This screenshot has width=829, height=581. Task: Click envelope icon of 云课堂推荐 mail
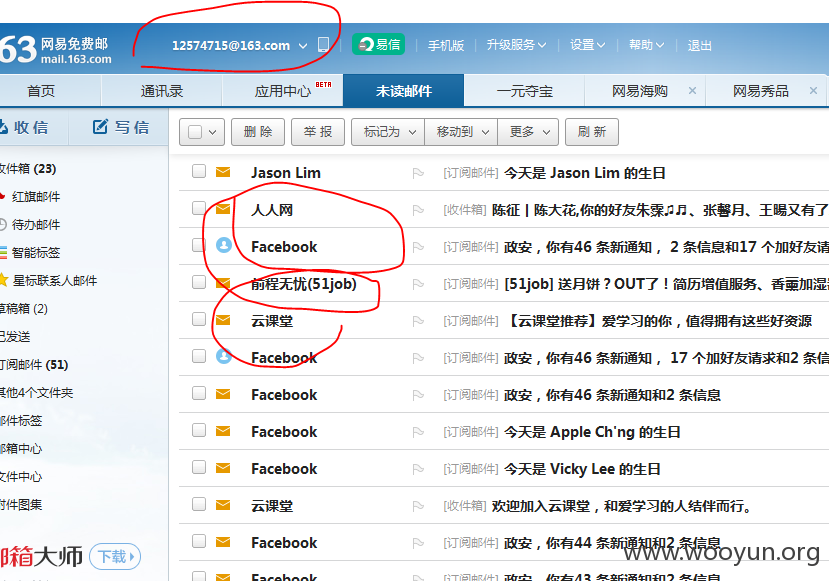pos(223,320)
